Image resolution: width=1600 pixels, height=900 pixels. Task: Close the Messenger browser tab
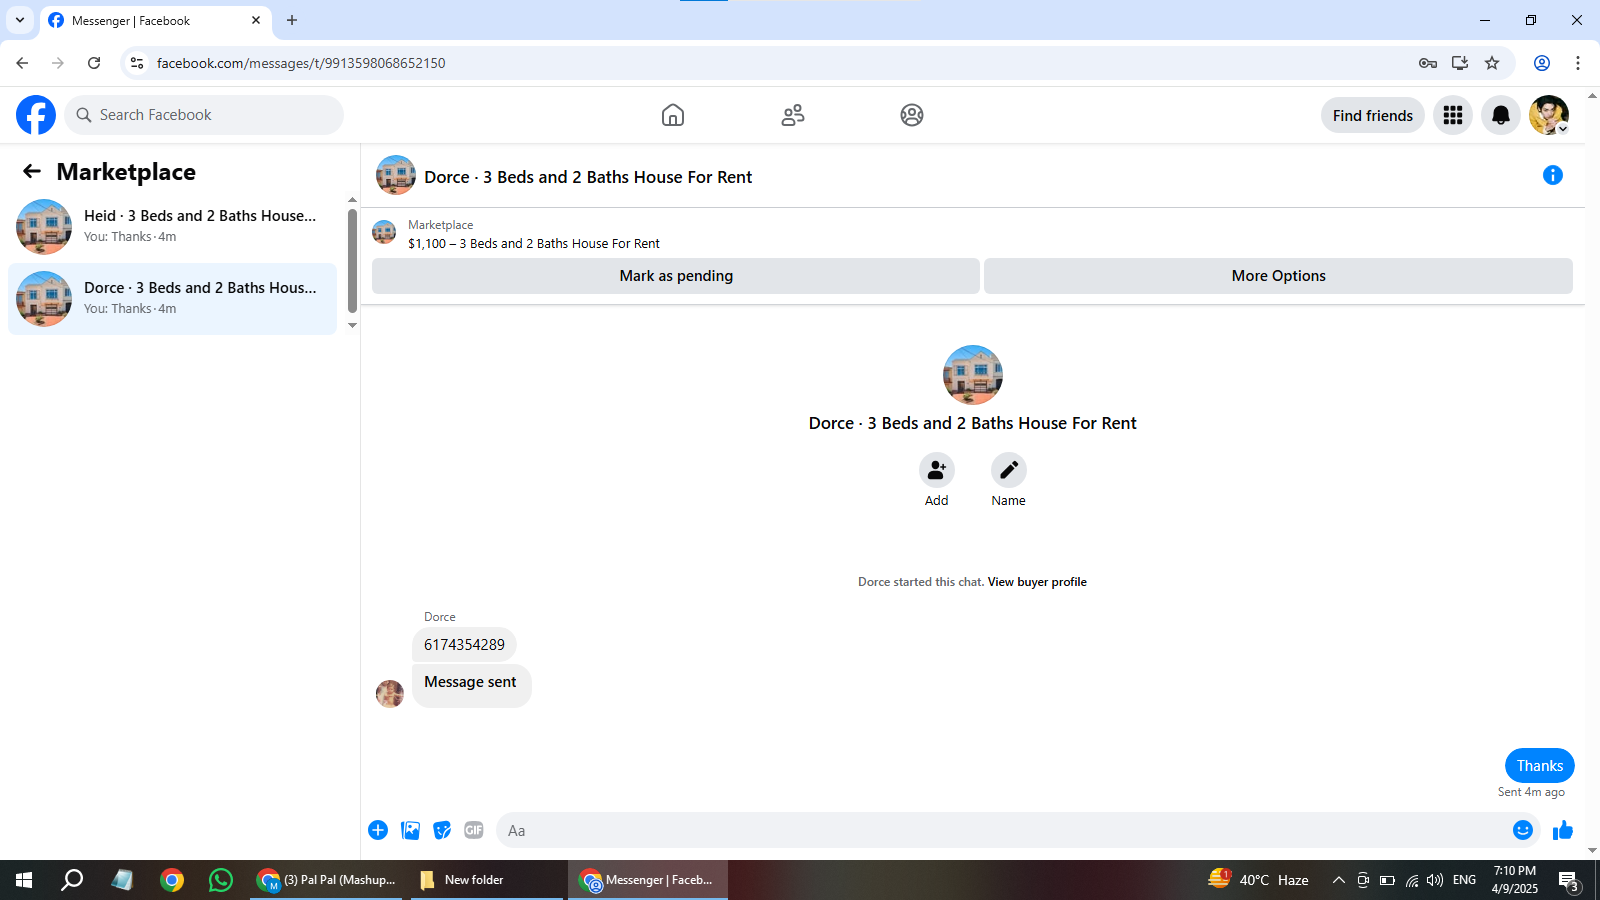(256, 20)
